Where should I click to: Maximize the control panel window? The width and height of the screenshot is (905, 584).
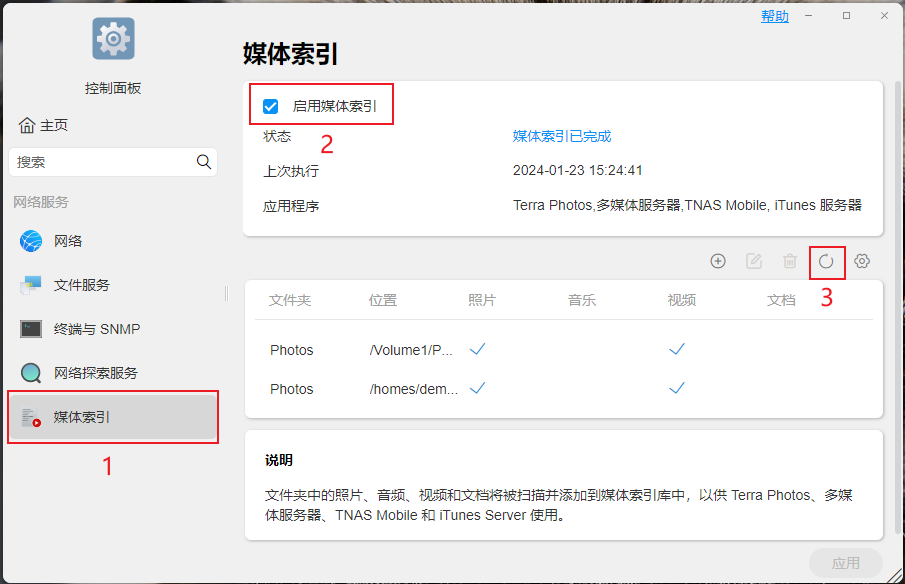pyautogui.click(x=846, y=16)
